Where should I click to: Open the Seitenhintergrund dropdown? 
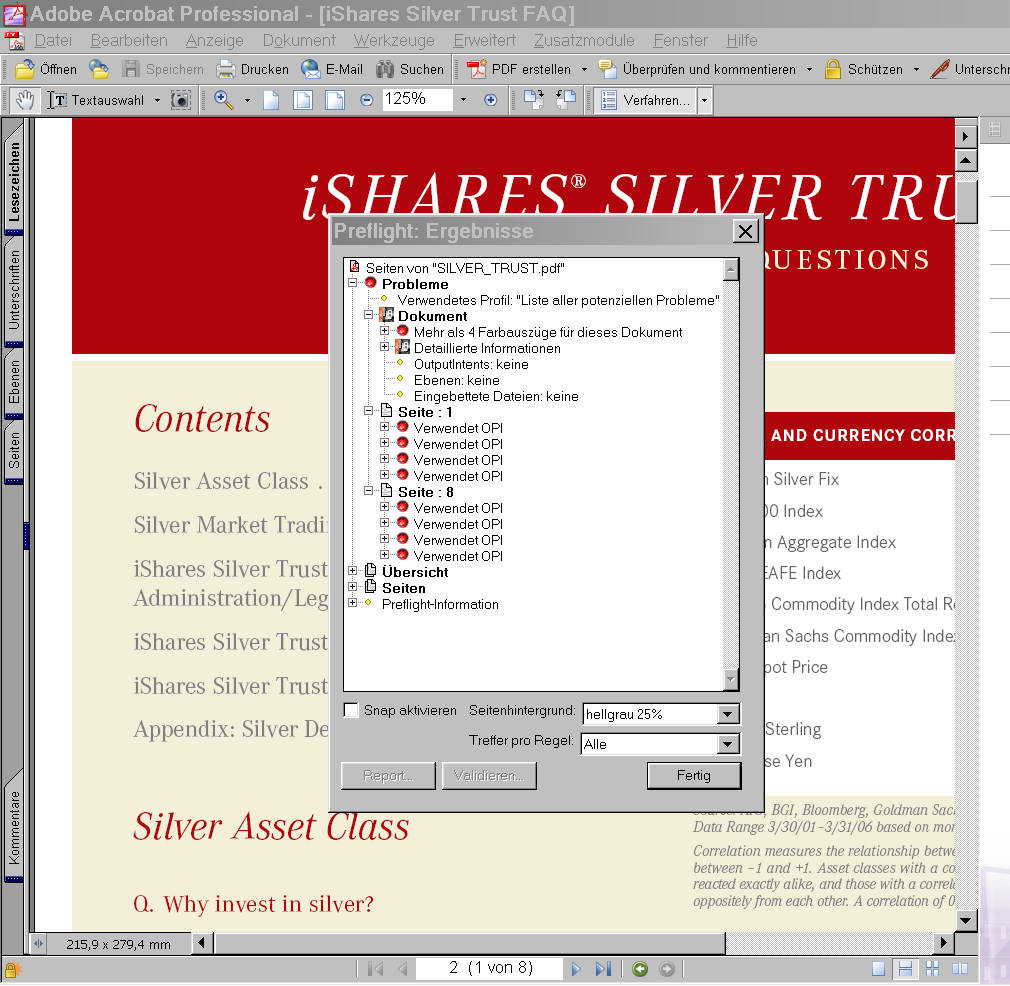(727, 714)
